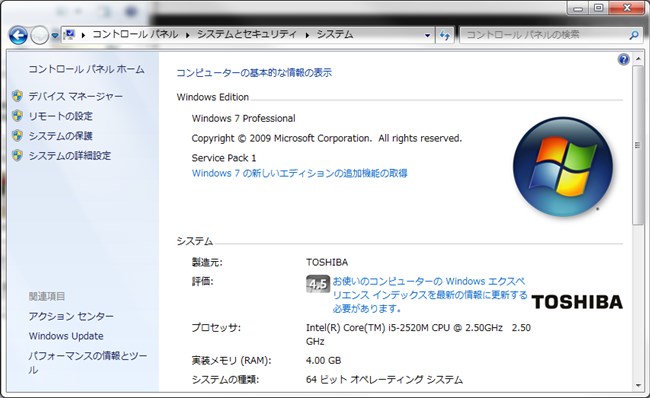Click the コントロール パネルの検索 search field

pyautogui.click(x=546, y=35)
